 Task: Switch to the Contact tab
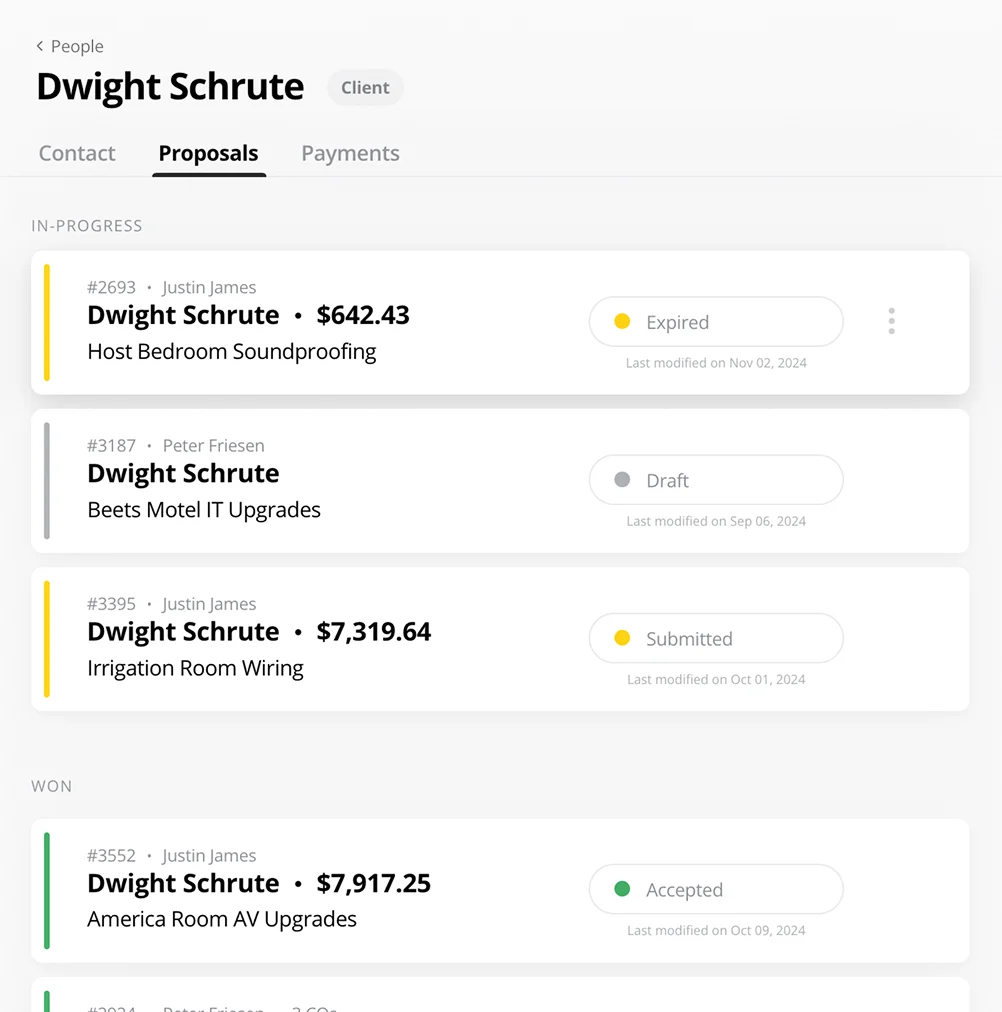pyautogui.click(x=77, y=153)
